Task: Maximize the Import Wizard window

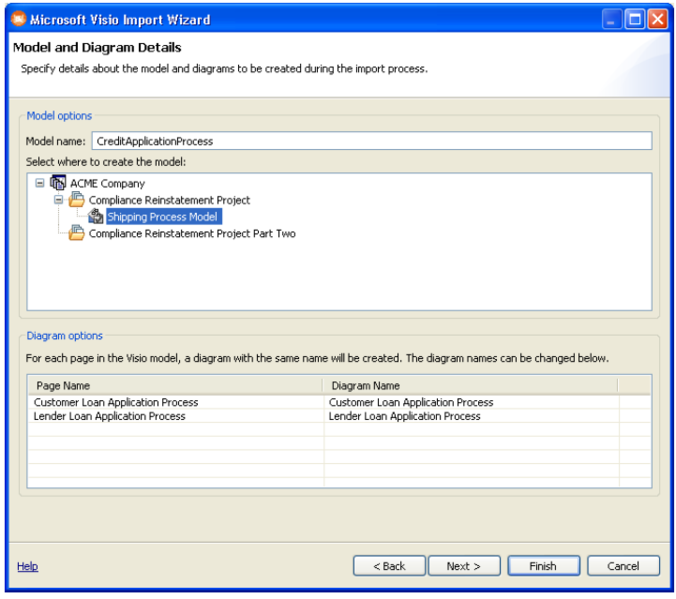Action: tap(635, 19)
